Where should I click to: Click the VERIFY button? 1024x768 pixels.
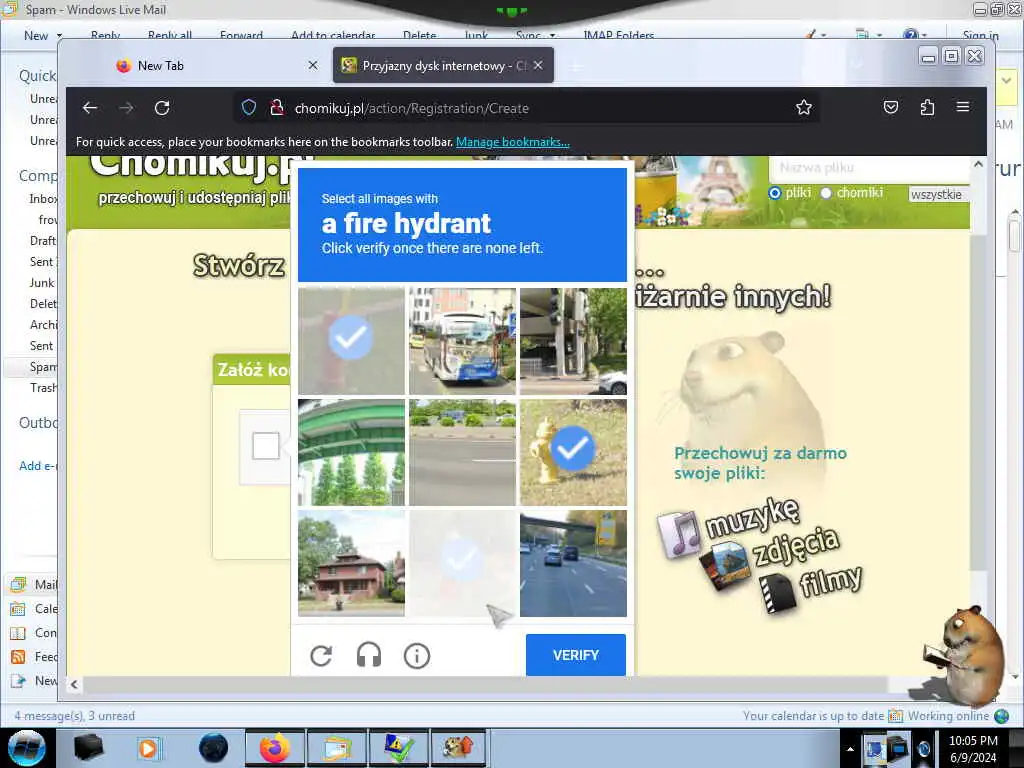pos(575,654)
